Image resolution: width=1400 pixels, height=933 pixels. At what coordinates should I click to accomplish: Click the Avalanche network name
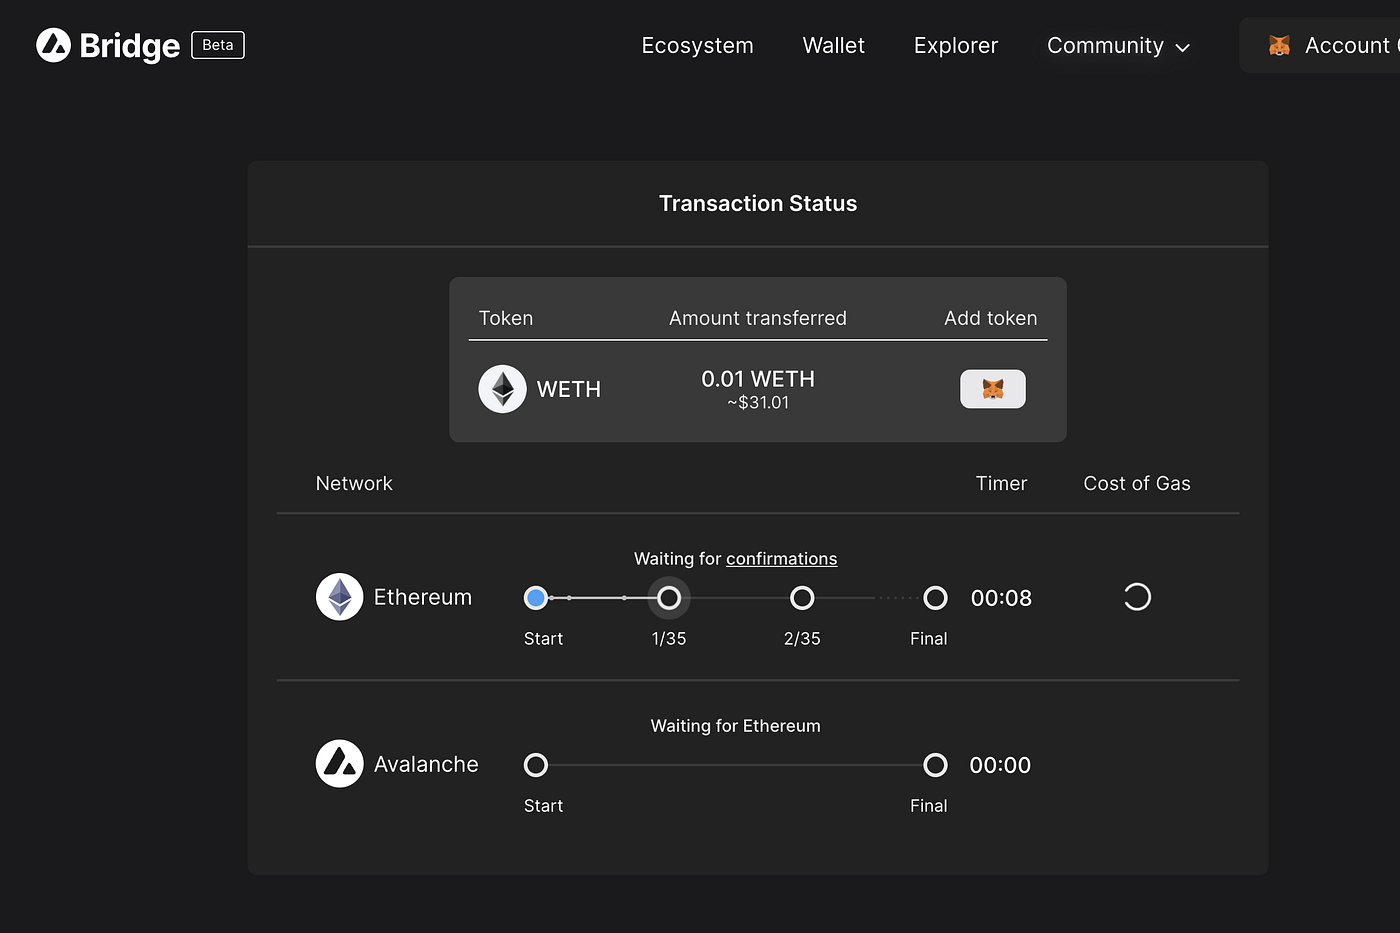point(426,764)
